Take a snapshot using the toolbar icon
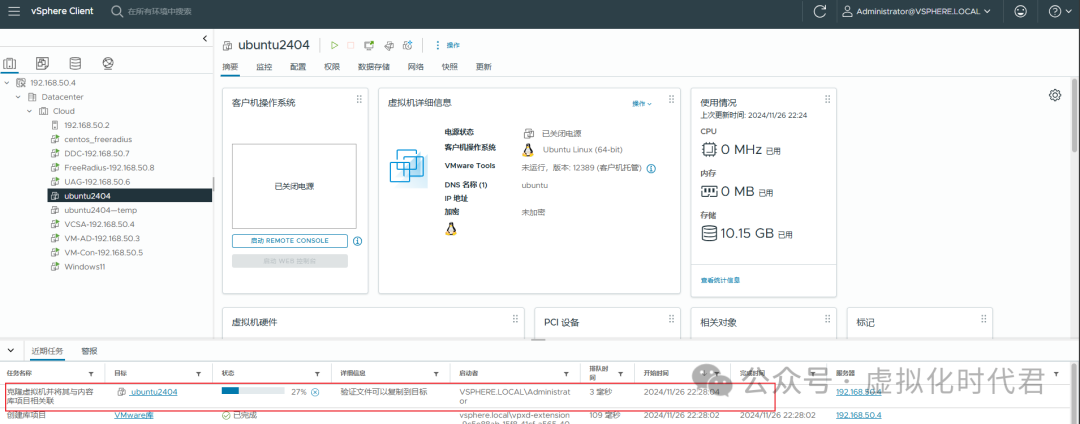This screenshot has height=424, width=1080. click(x=408, y=45)
